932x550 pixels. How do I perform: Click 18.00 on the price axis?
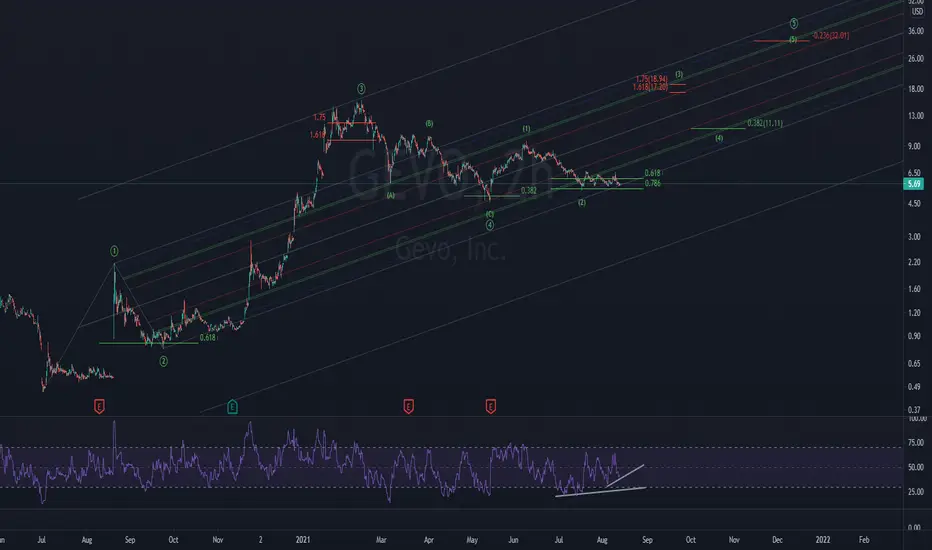(915, 89)
